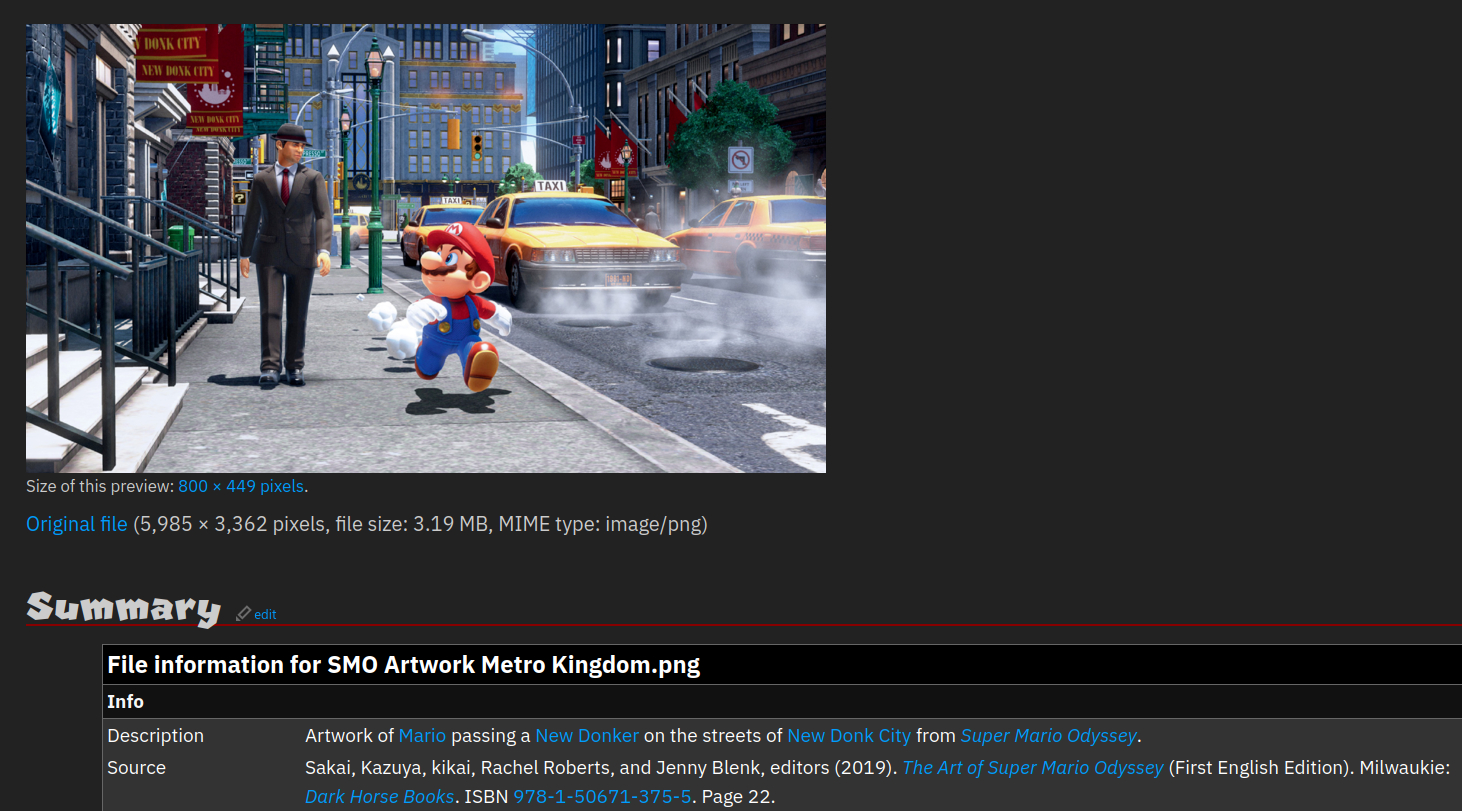The width and height of the screenshot is (1462, 811).
Task: Click the pencil icon beside Summary heading
Action: [243, 614]
